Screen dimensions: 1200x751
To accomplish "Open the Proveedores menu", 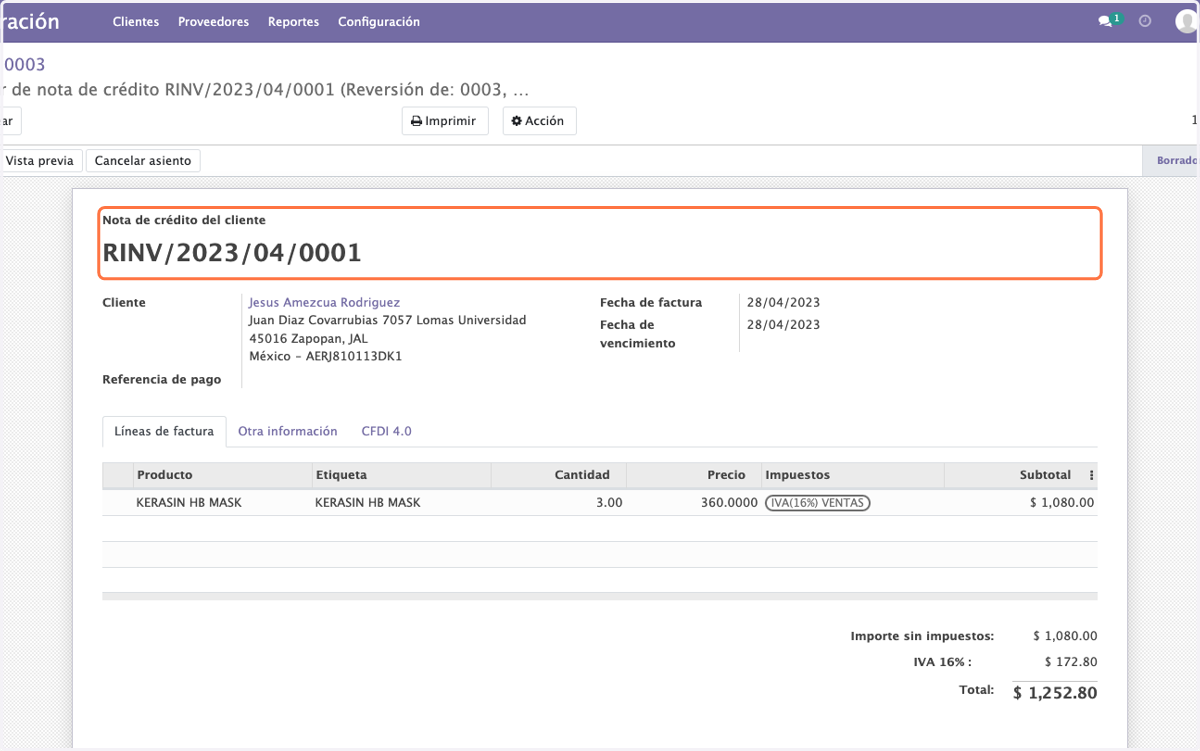I will (x=213, y=21).
